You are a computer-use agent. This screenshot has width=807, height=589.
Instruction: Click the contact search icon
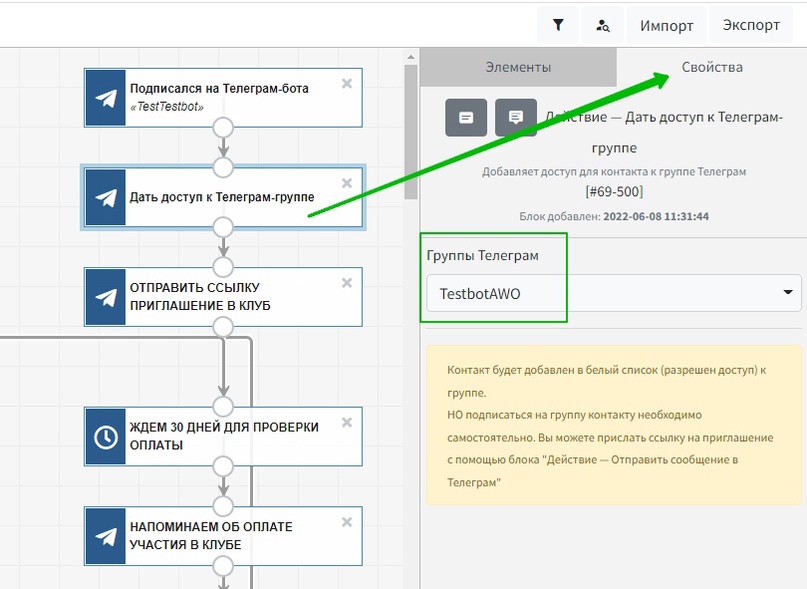pos(602,25)
